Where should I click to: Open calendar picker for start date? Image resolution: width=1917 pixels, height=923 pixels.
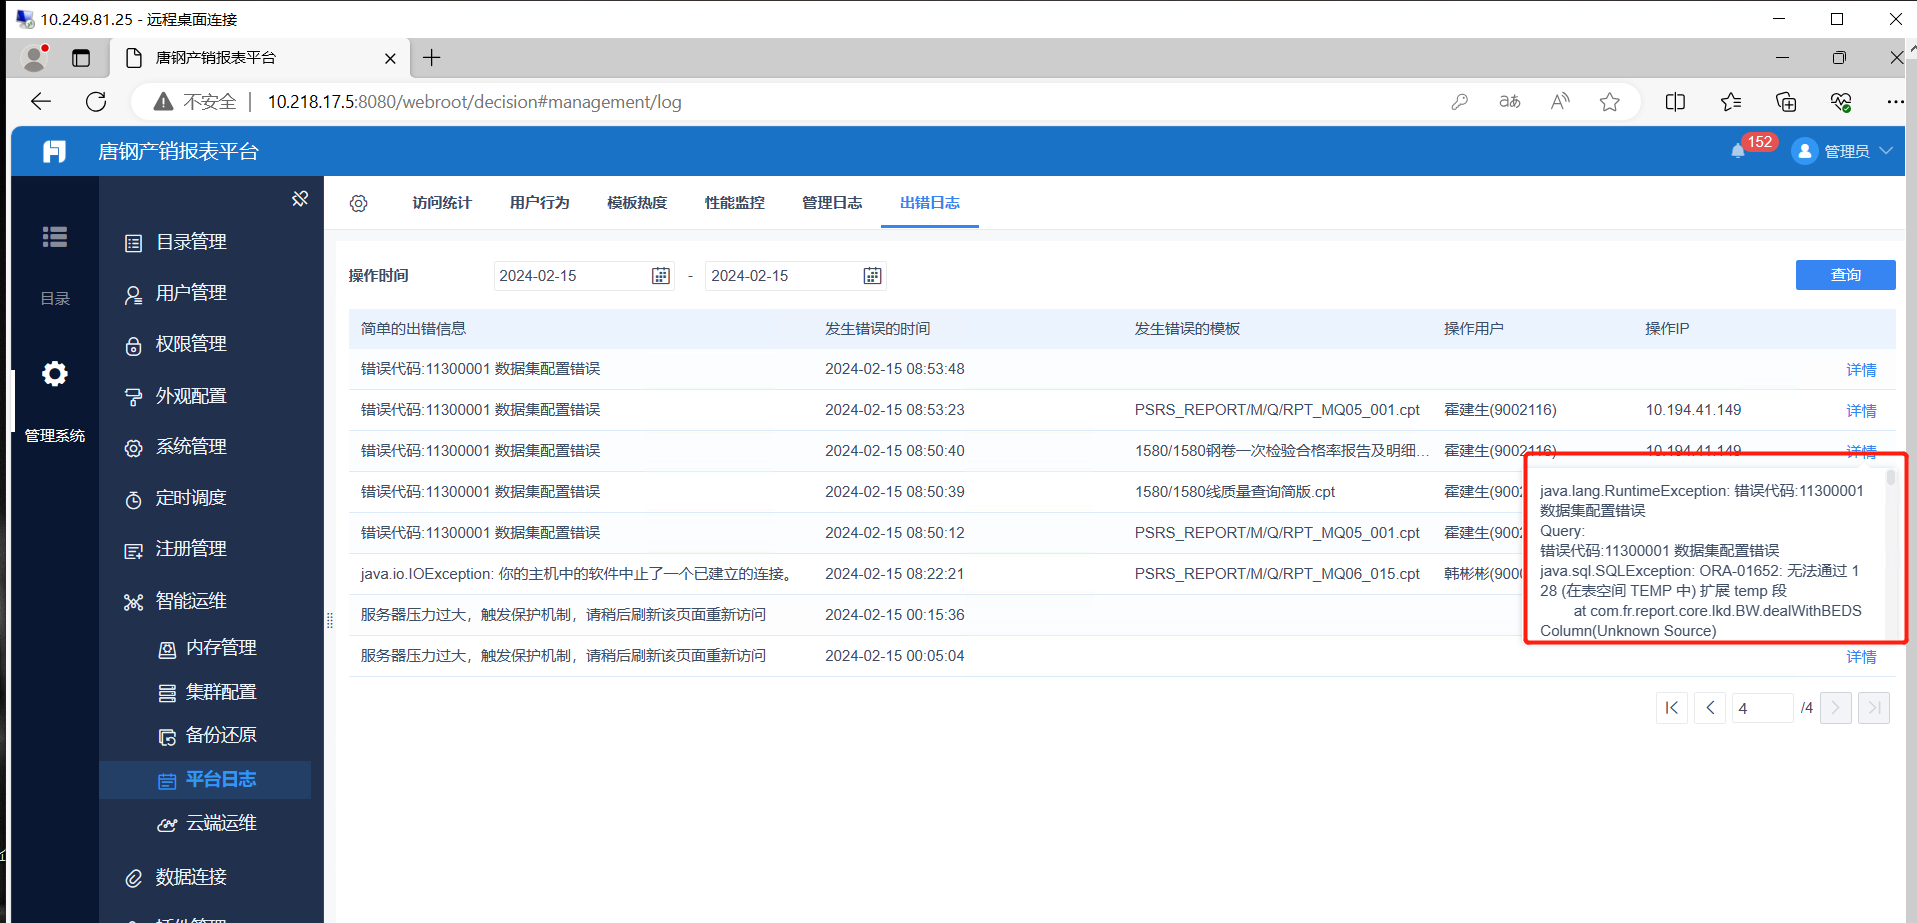[x=661, y=276]
